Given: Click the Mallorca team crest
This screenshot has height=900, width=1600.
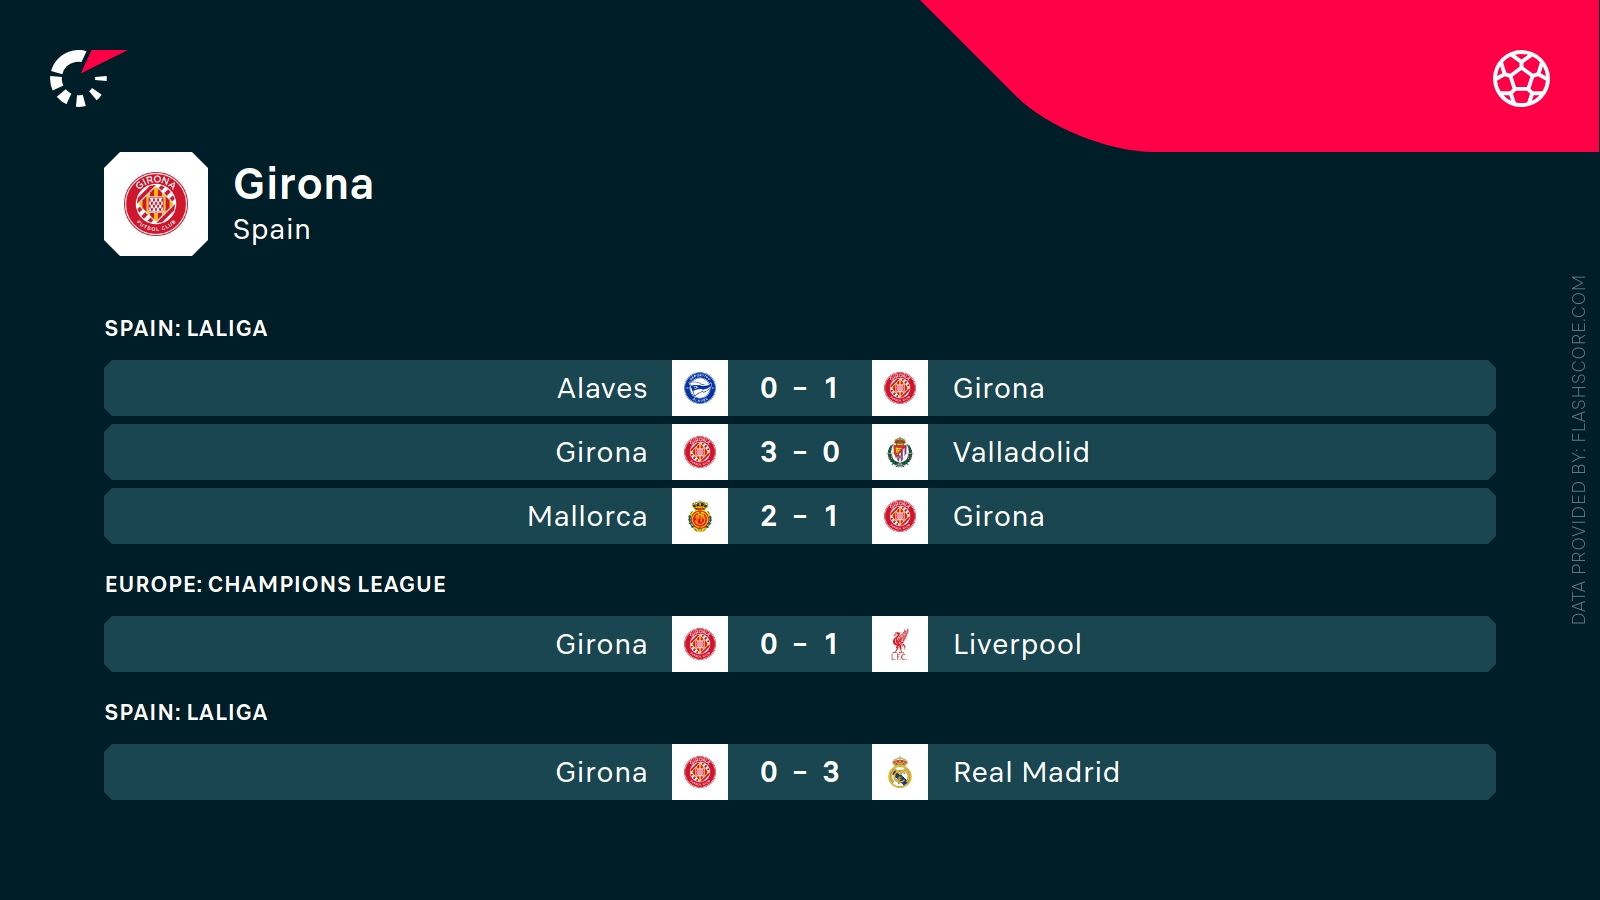Looking at the screenshot, I should pyautogui.click(x=700, y=516).
